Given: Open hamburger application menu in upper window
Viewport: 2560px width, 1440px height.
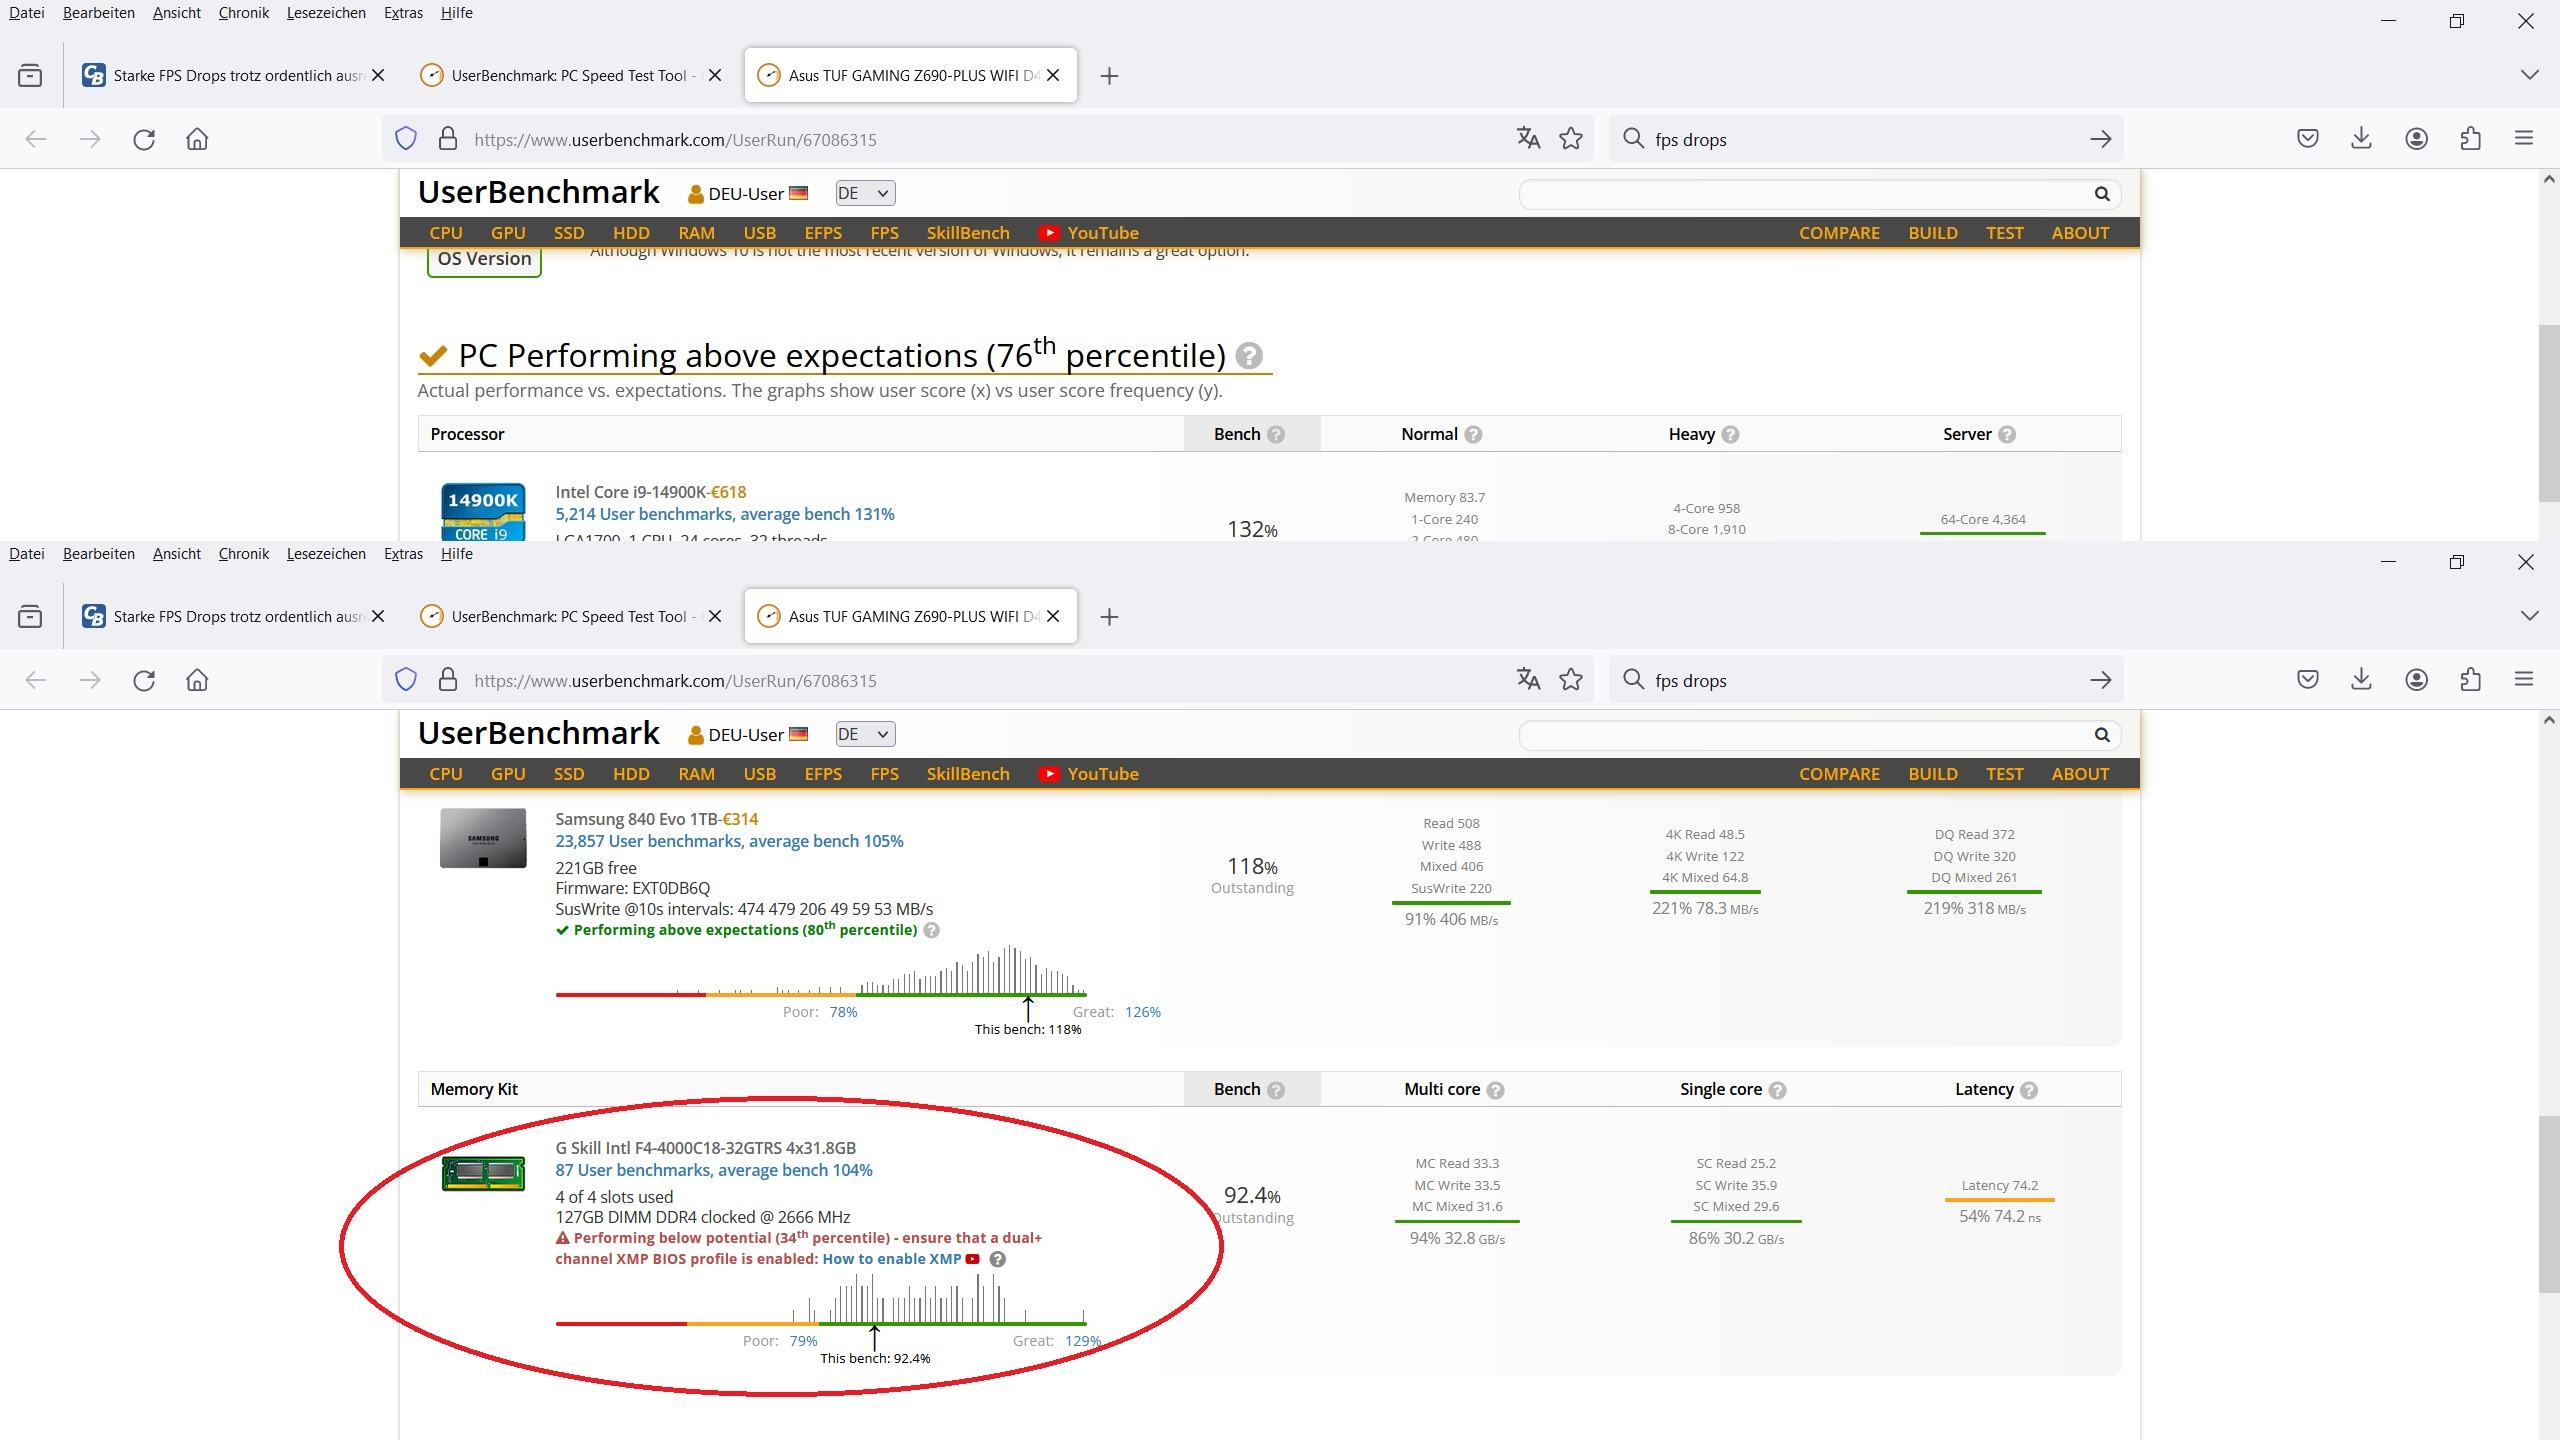Looking at the screenshot, I should (2524, 138).
